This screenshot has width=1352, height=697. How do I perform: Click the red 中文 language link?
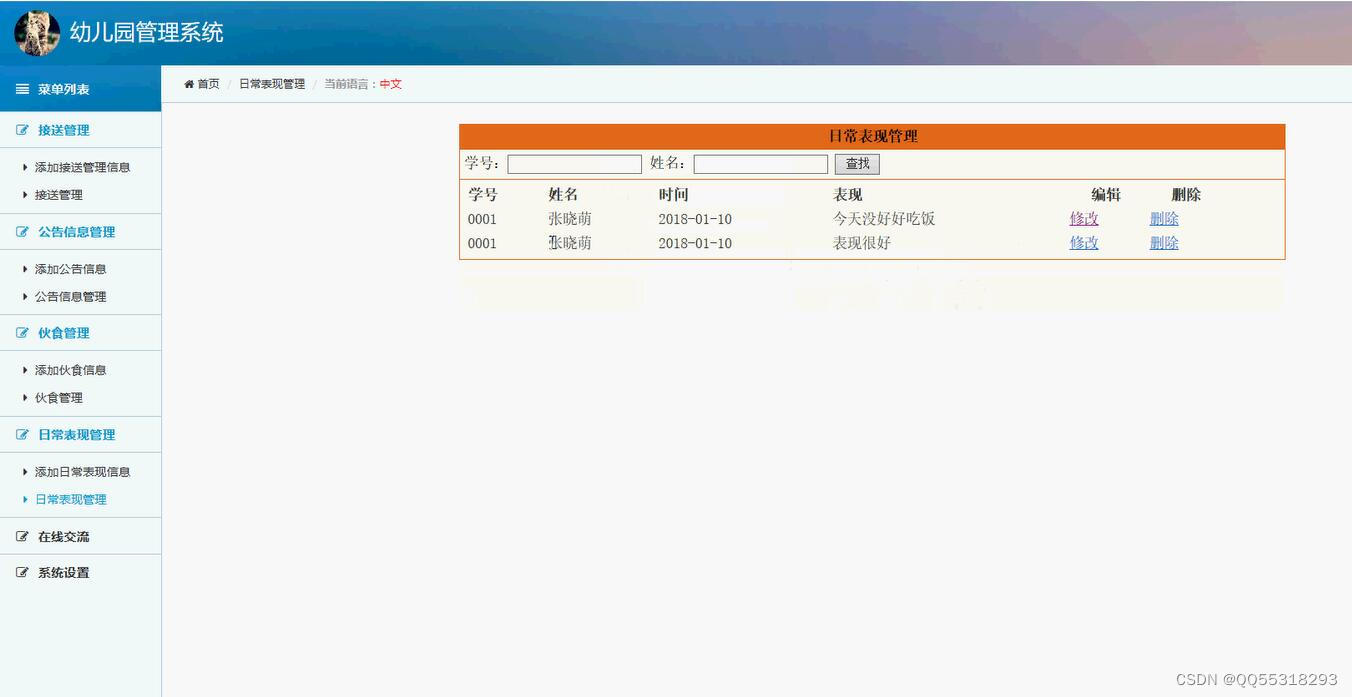point(391,84)
